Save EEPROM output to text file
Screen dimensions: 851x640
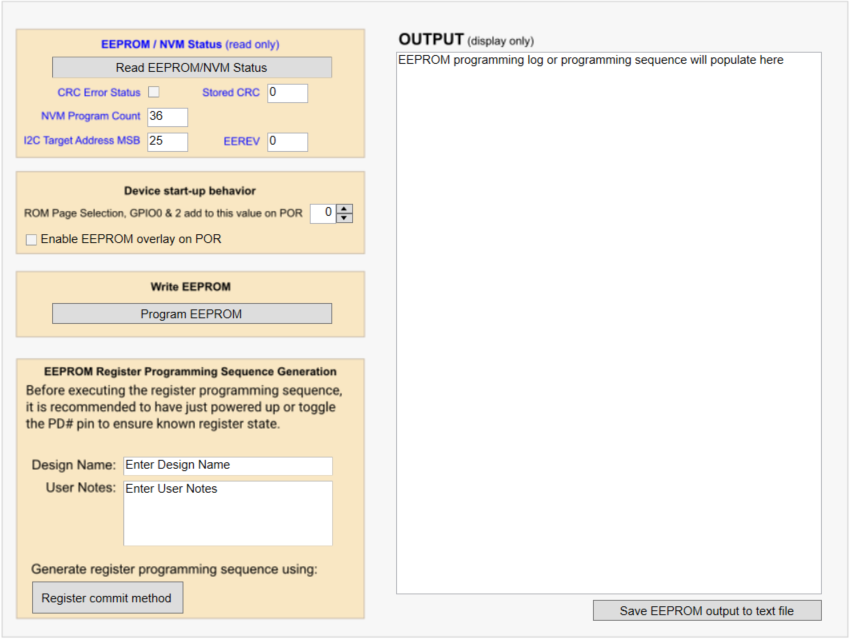pyautogui.click(x=706, y=610)
